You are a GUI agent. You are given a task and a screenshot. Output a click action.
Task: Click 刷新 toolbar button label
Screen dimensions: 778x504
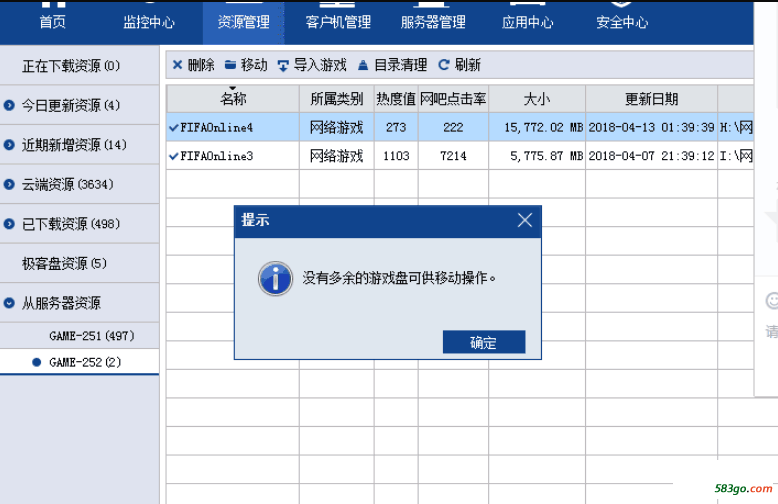click(467, 65)
